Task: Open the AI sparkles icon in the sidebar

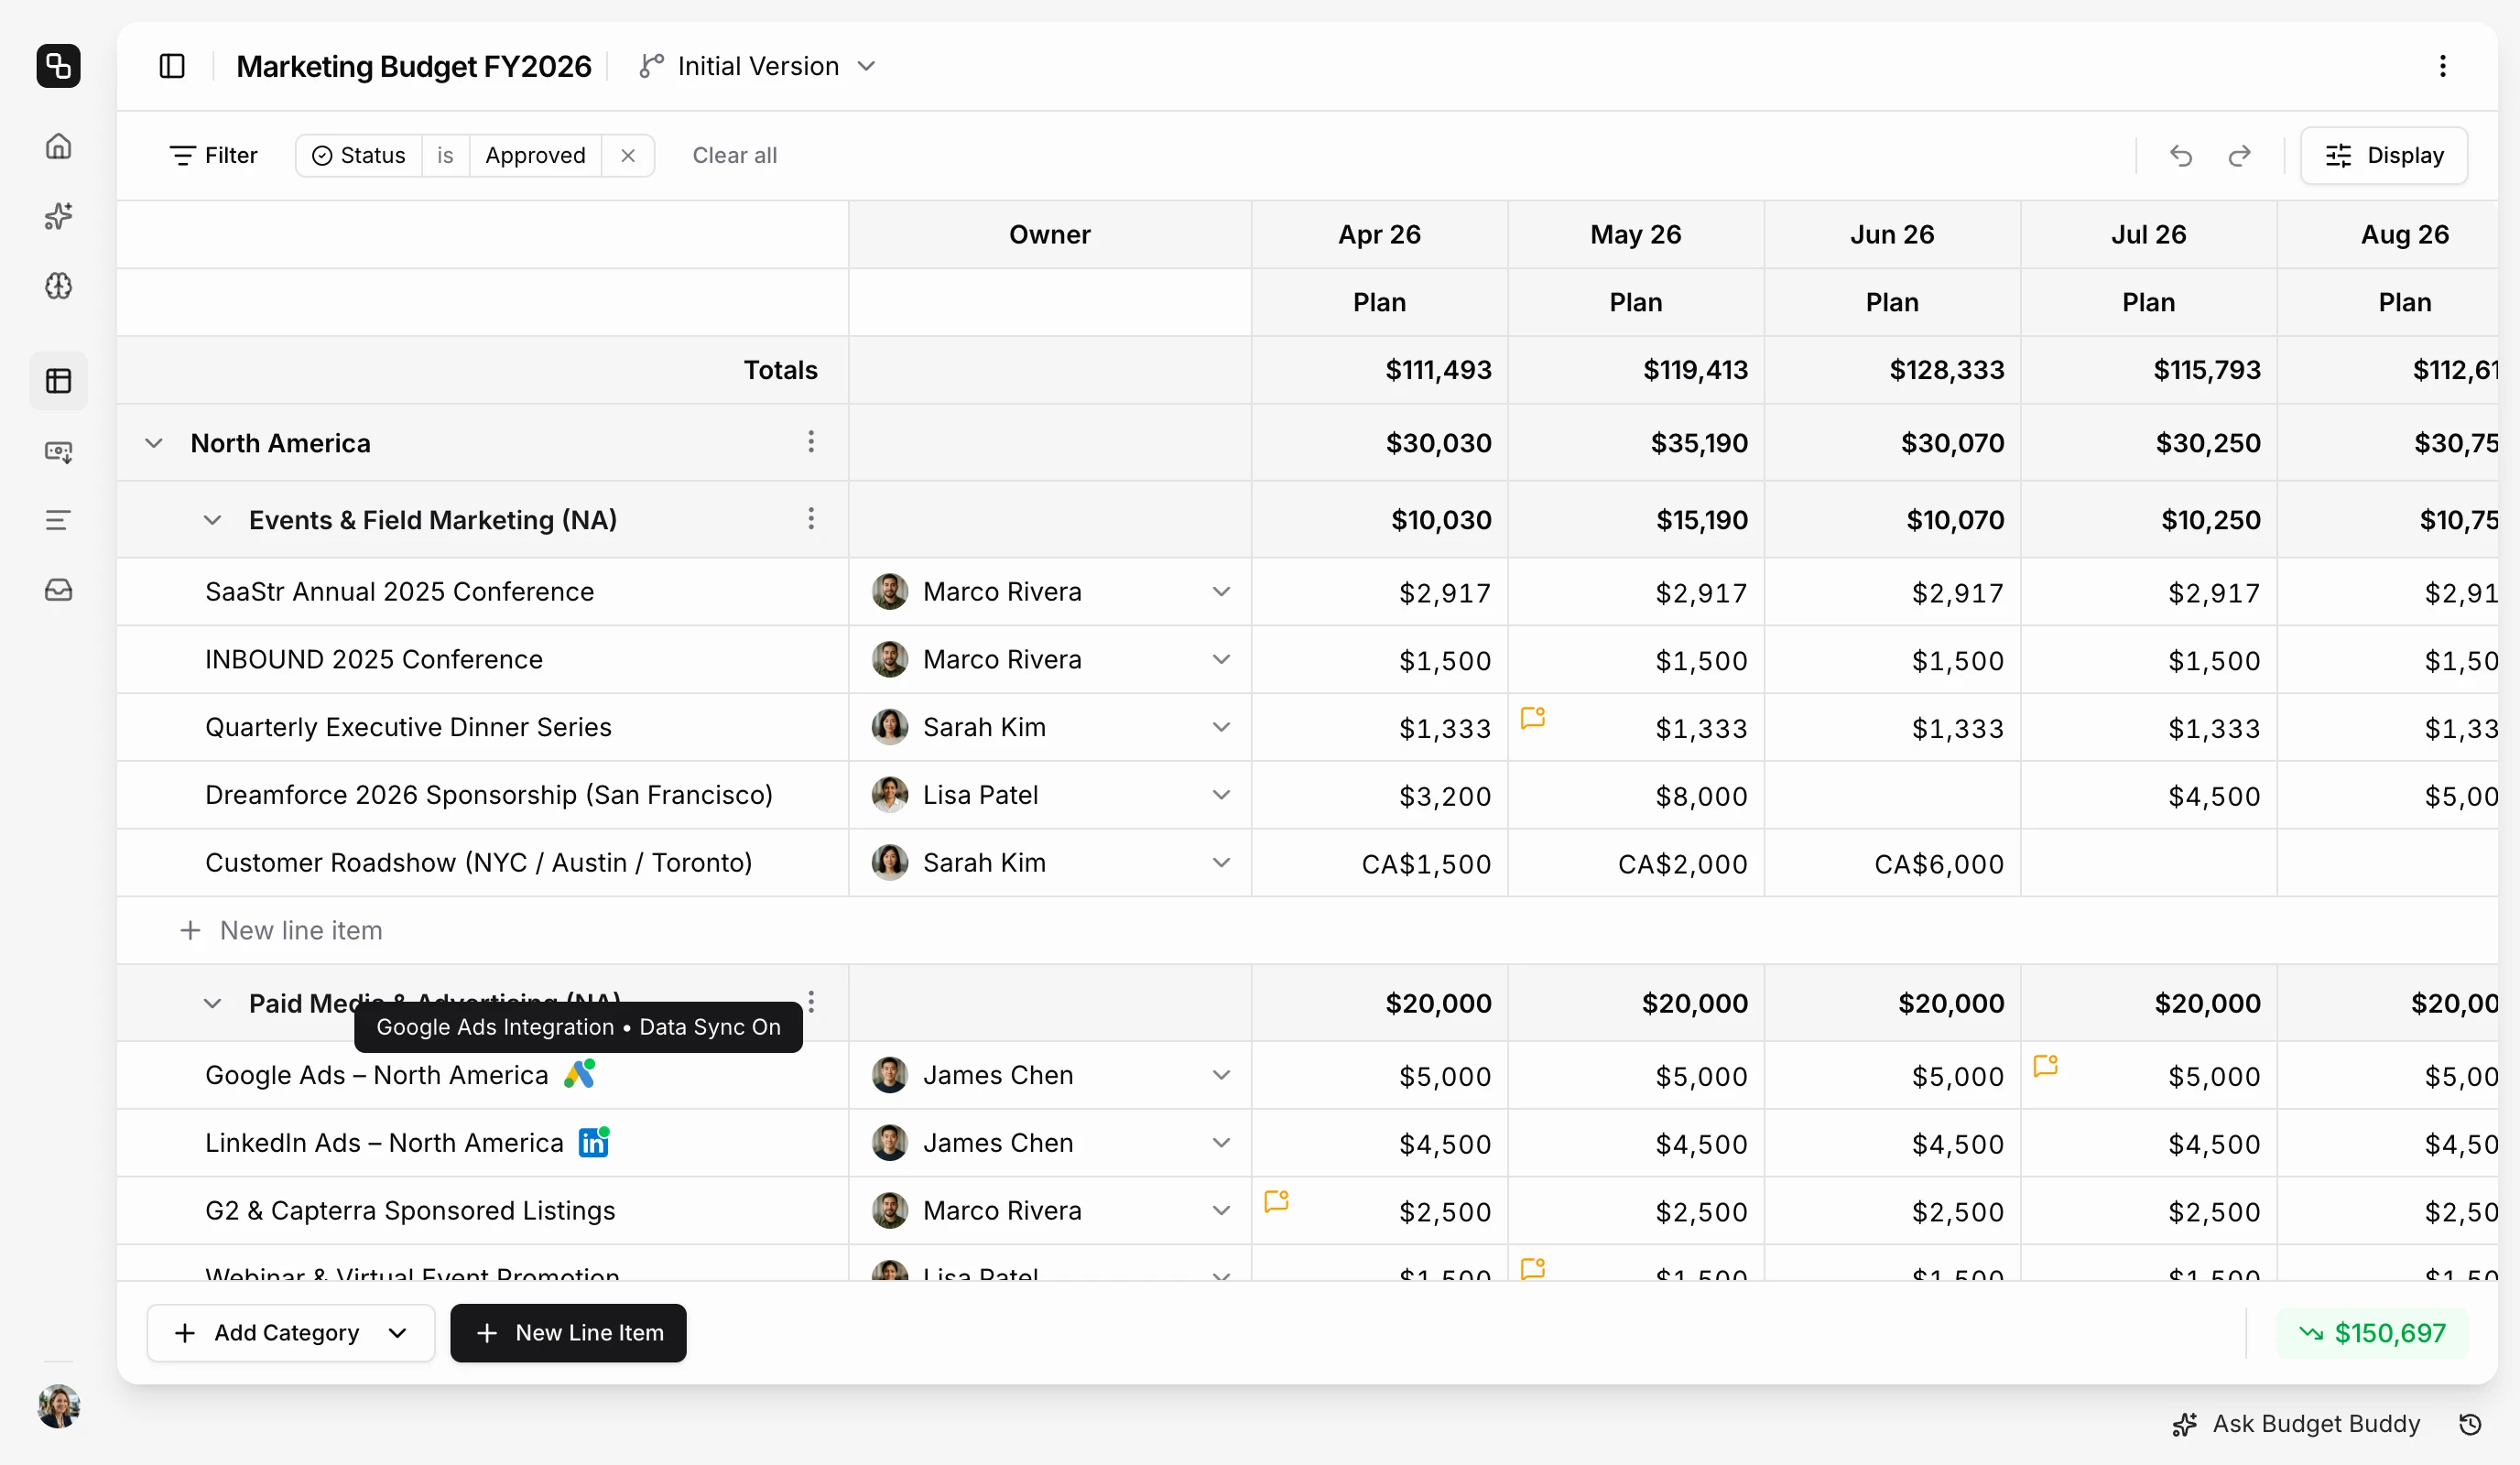Action: (x=58, y=216)
